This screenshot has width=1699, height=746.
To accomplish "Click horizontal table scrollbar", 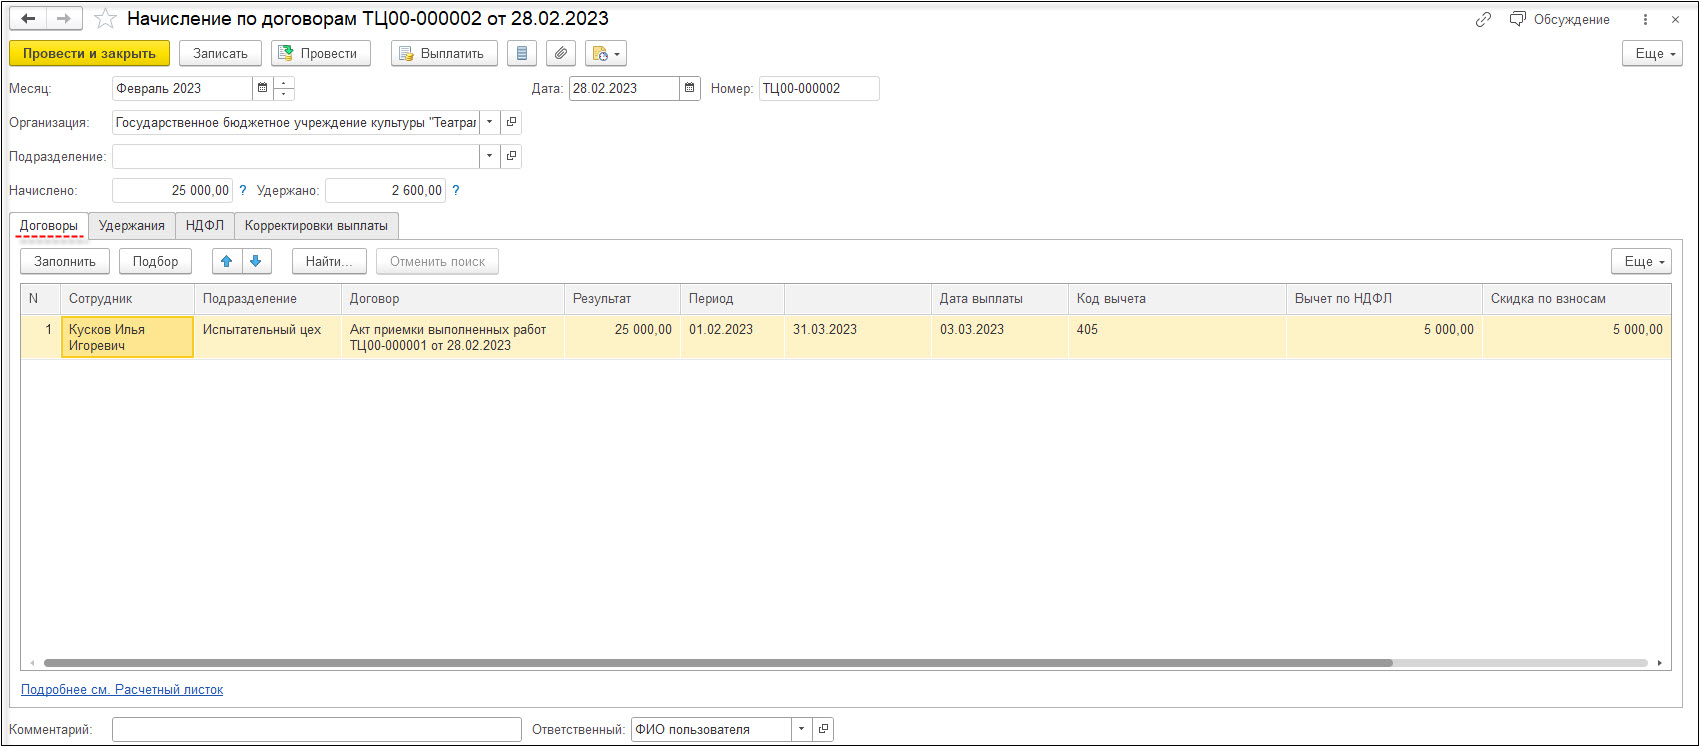I will point(718,663).
